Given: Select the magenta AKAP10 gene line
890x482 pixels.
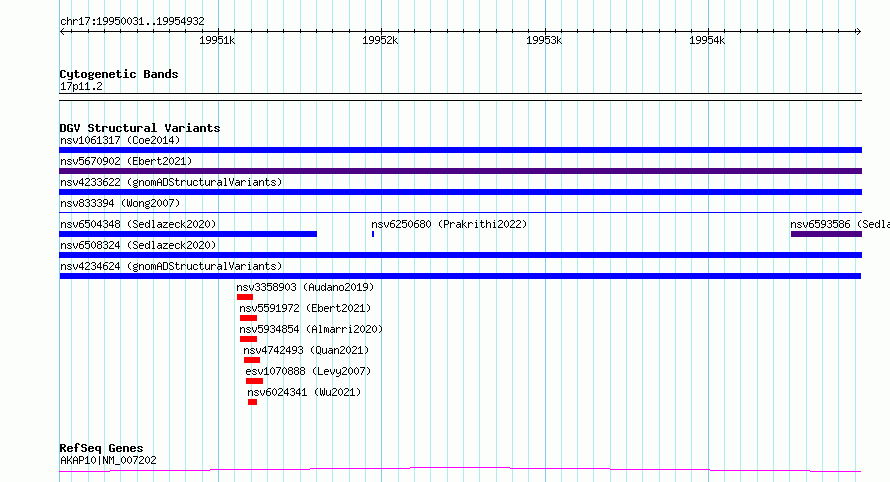Looking at the screenshot, I should tap(460, 470).
